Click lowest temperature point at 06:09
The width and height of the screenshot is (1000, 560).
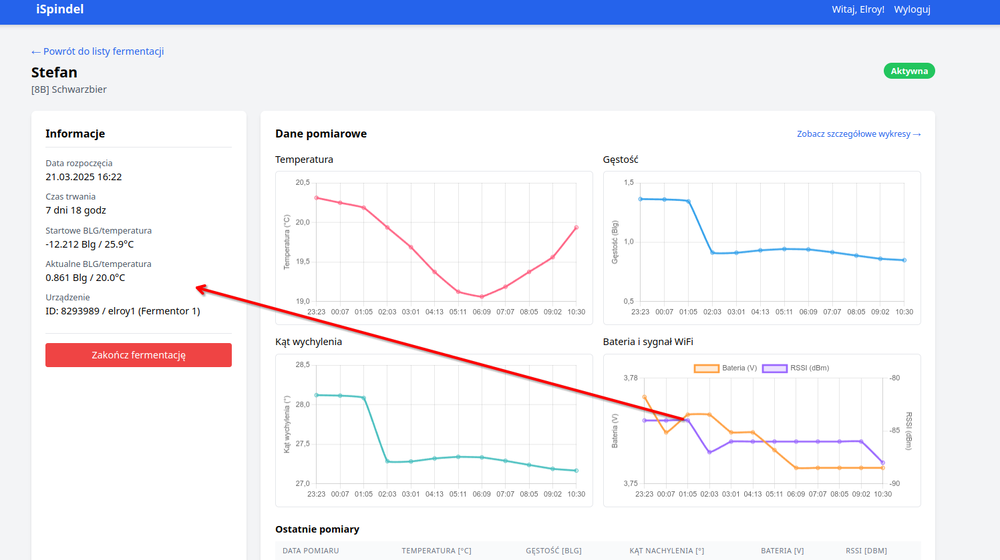pos(481,297)
